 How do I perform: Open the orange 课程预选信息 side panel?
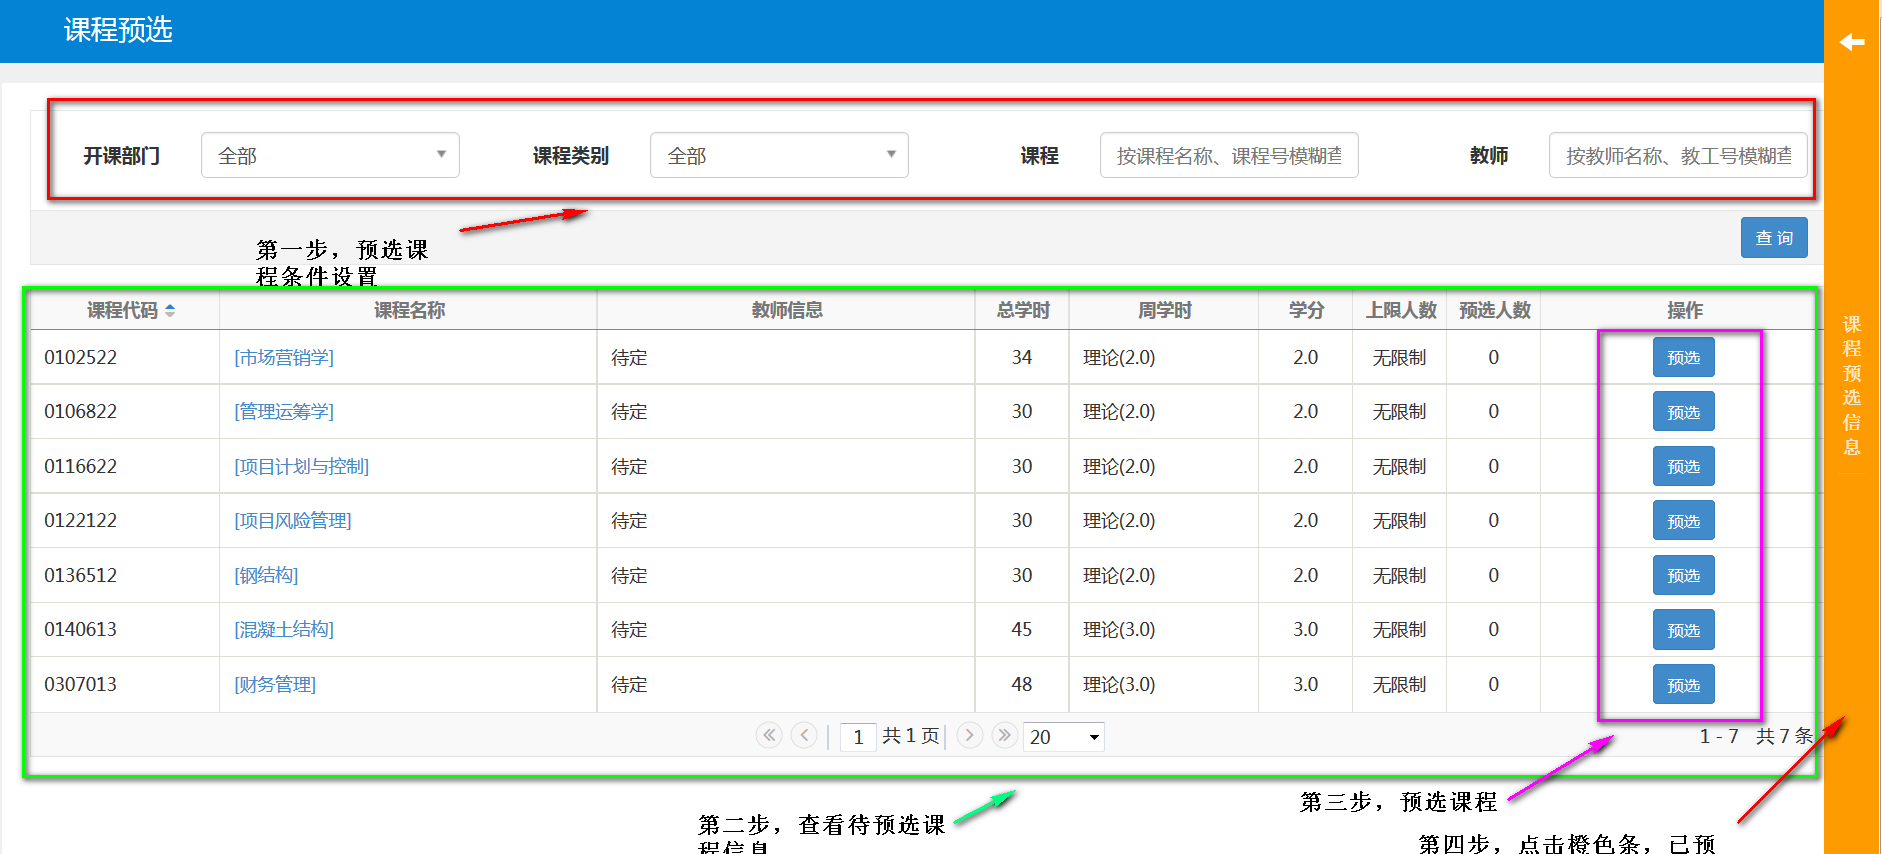click(1852, 385)
